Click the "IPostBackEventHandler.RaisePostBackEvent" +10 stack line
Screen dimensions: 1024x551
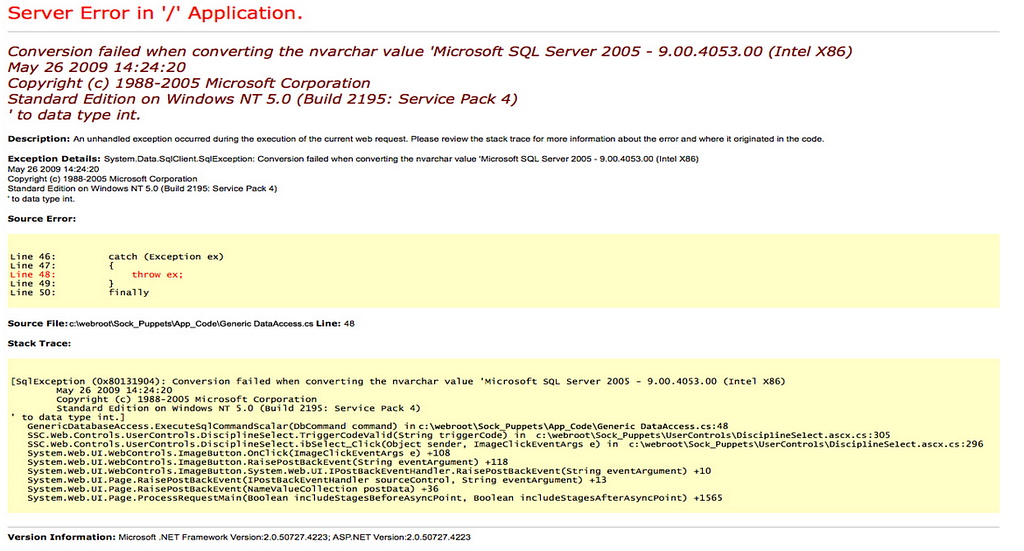pyautogui.click(x=369, y=471)
